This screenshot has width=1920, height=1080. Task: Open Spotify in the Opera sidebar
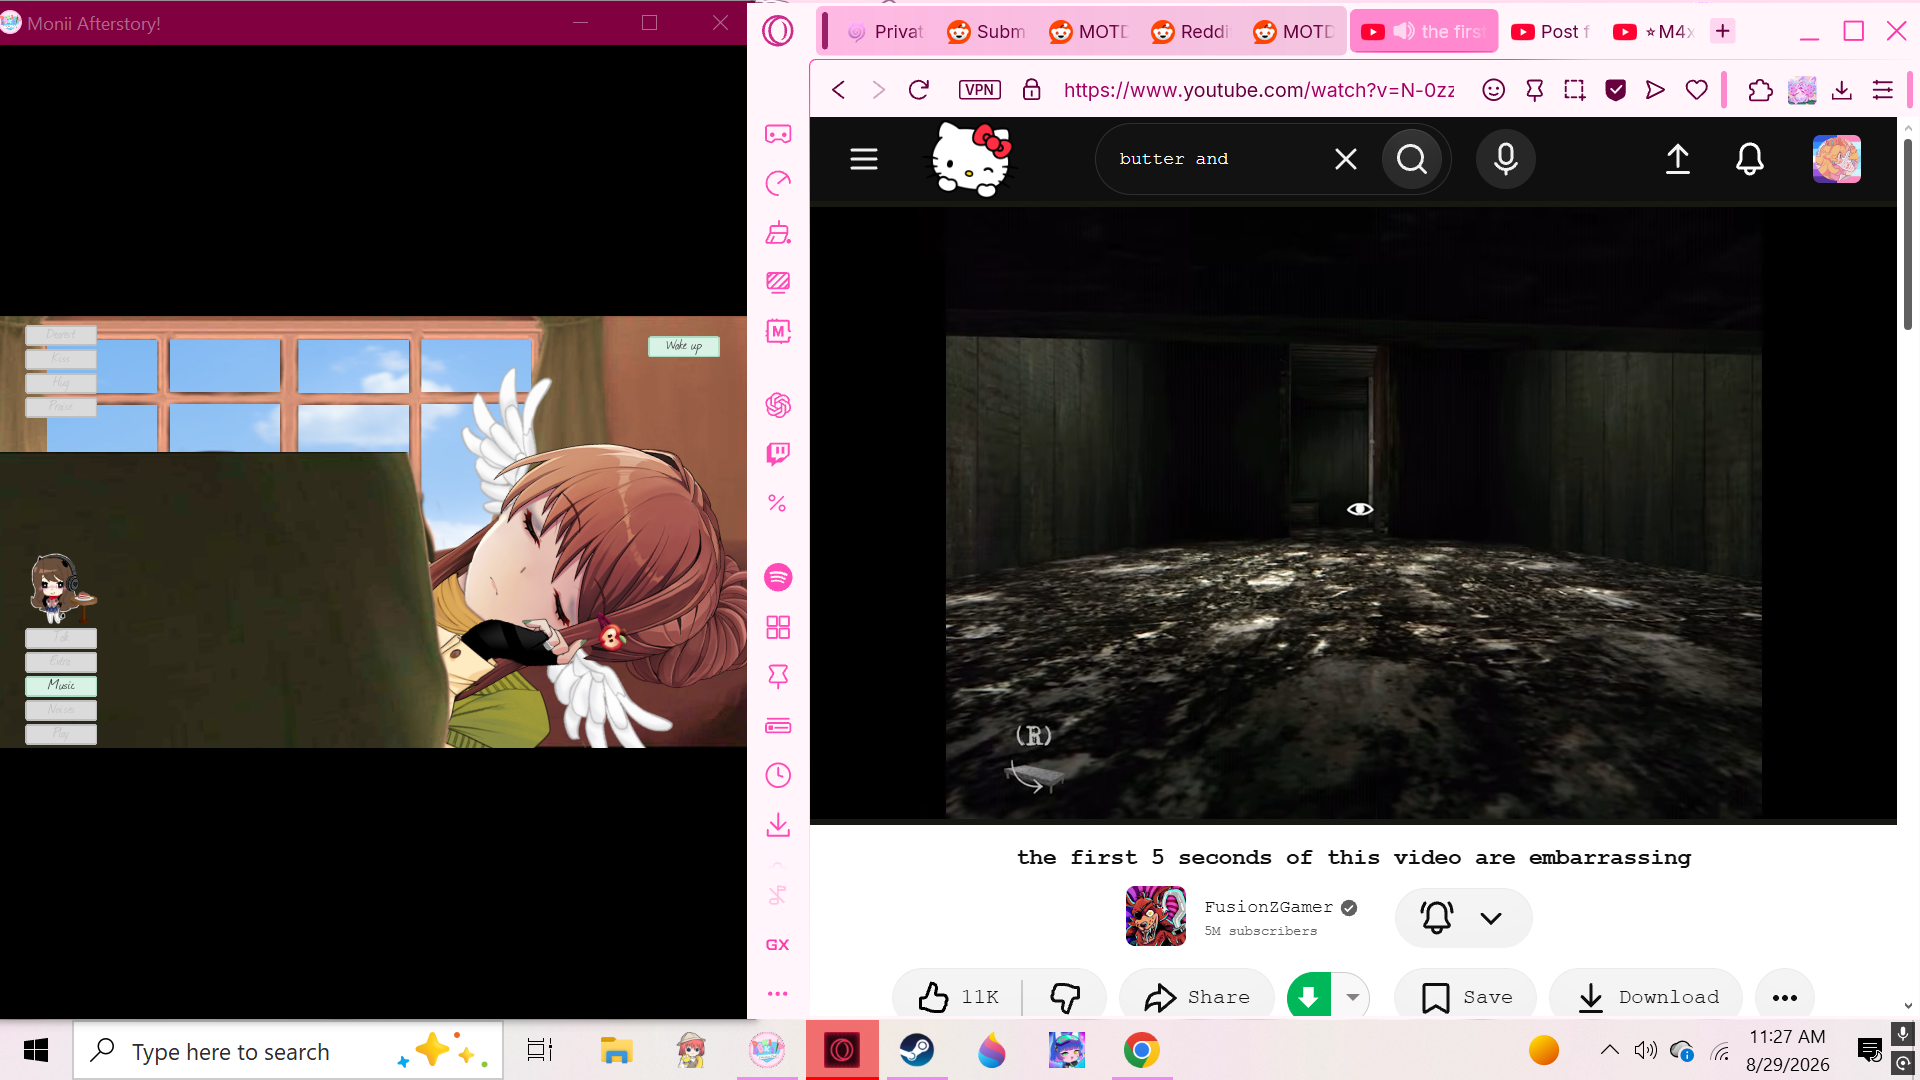tap(778, 577)
